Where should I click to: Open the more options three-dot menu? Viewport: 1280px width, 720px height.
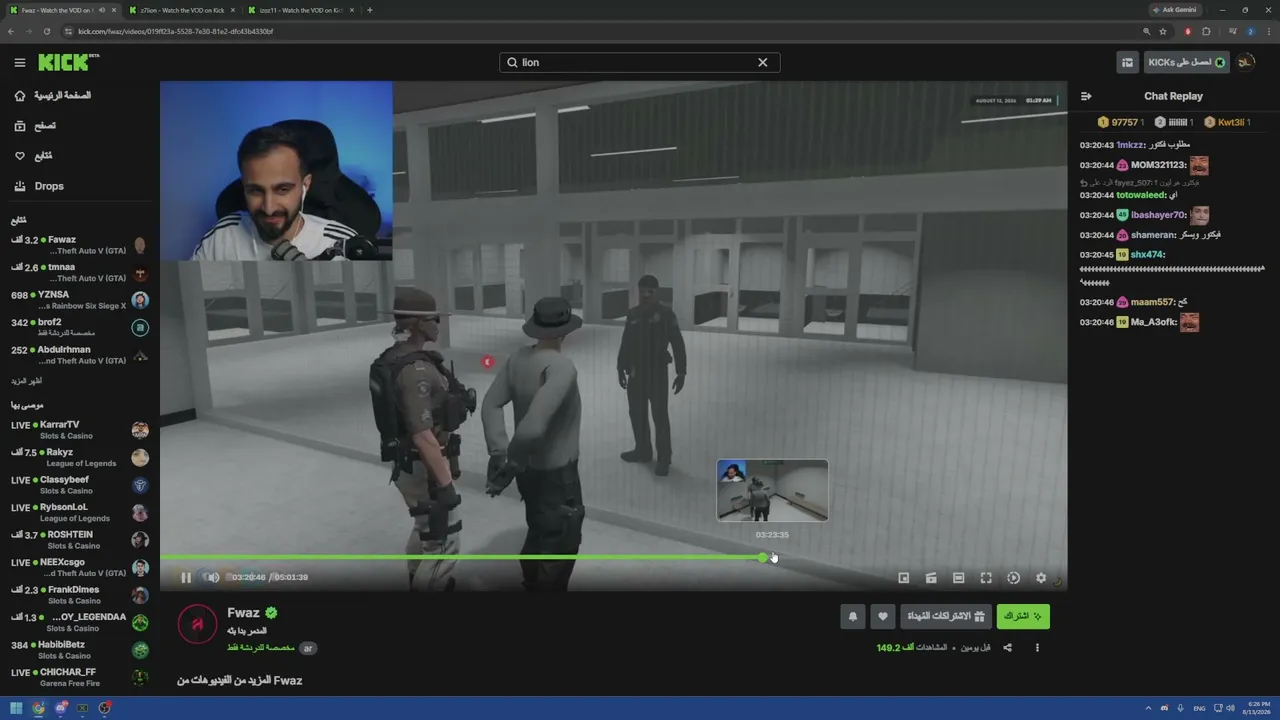tap(1037, 648)
